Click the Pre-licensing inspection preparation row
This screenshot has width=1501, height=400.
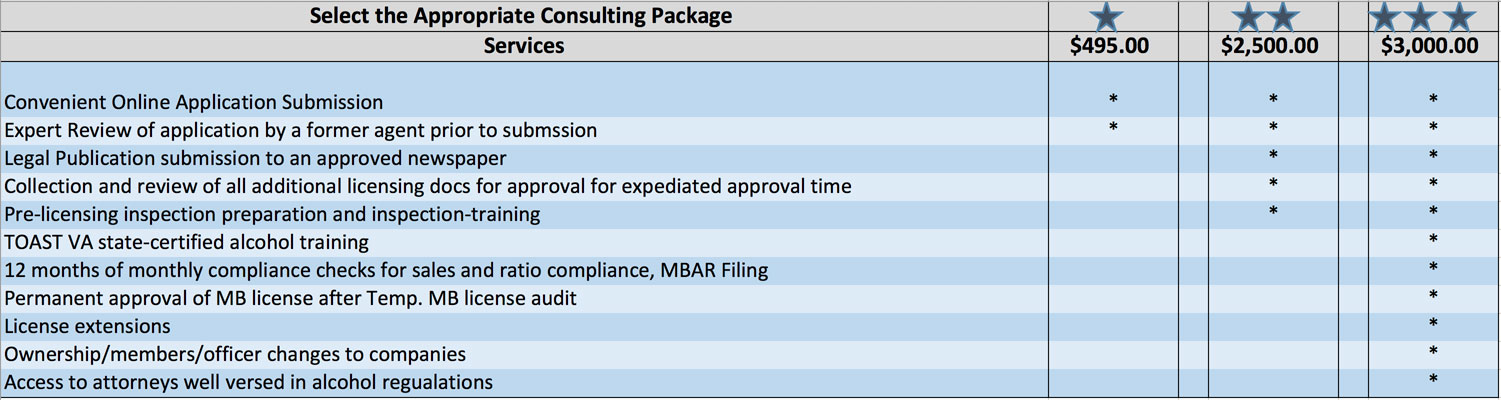point(272,214)
